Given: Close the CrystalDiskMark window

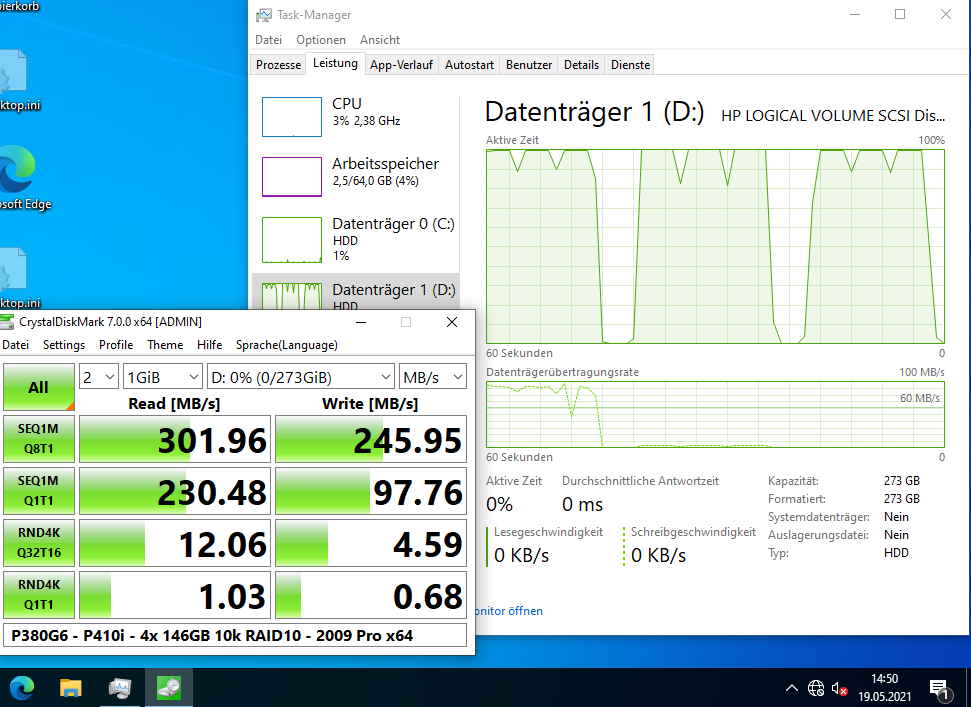Looking at the screenshot, I should 452,322.
